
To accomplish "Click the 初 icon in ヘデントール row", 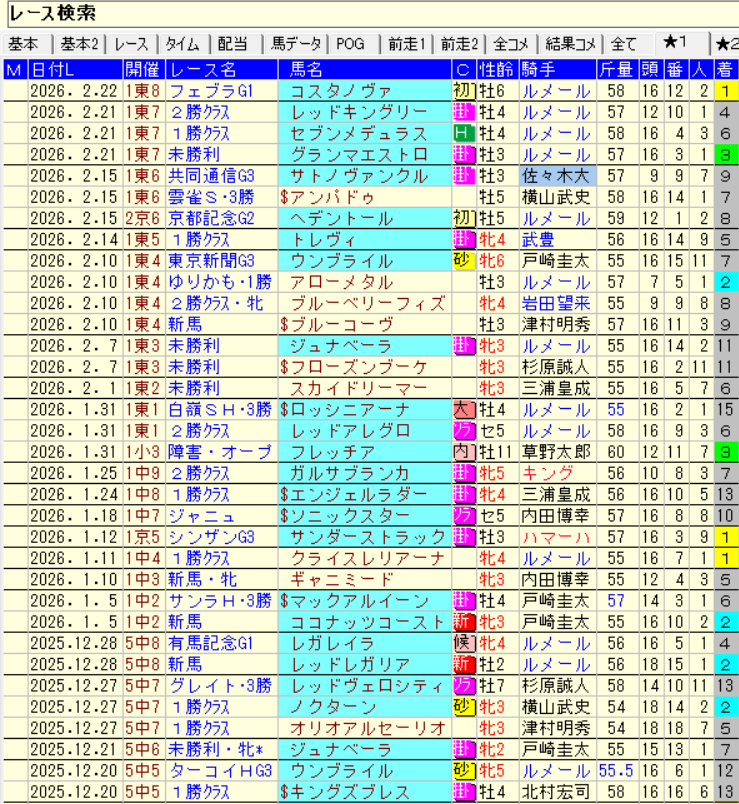I will (x=464, y=218).
